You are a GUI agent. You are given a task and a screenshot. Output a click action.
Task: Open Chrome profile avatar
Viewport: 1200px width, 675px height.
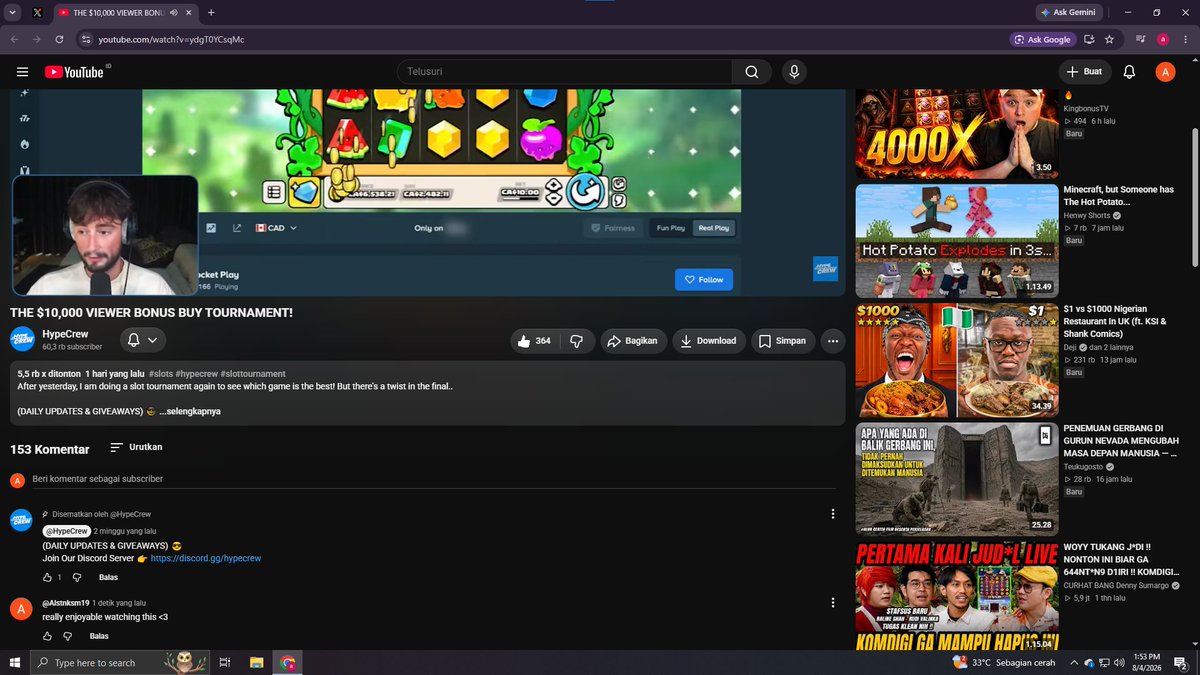[x=1163, y=40]
